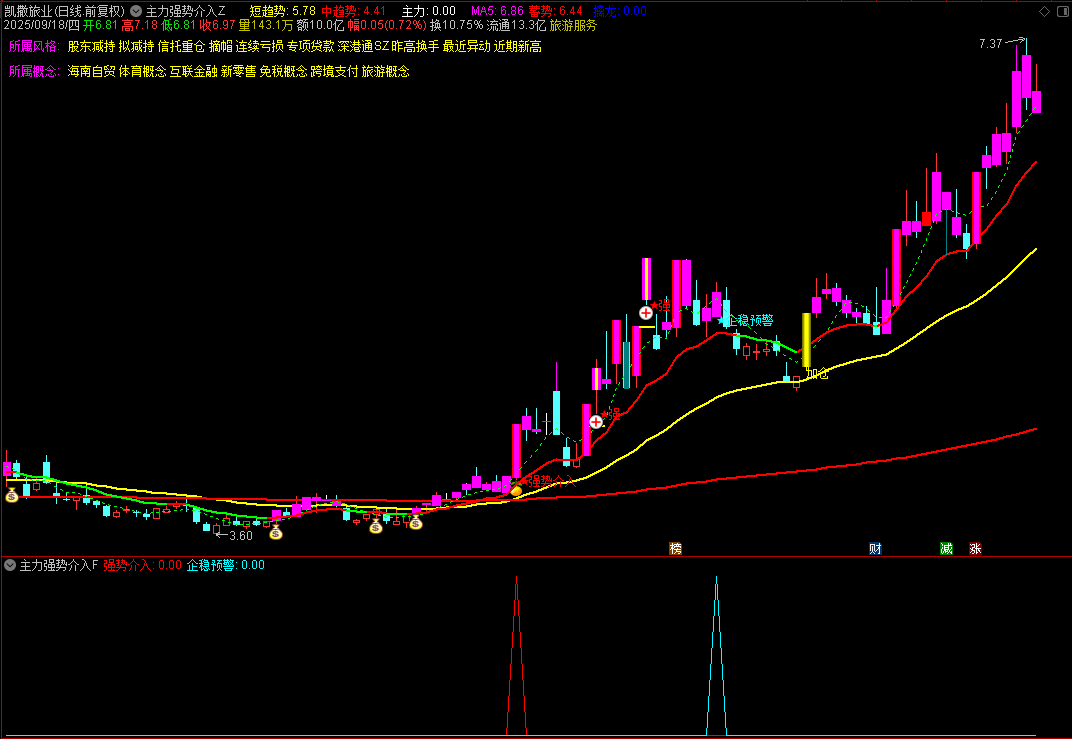Select the 信托重仓 style tag
Screen dimensions: 1072x739
click(x=181, y=46)
